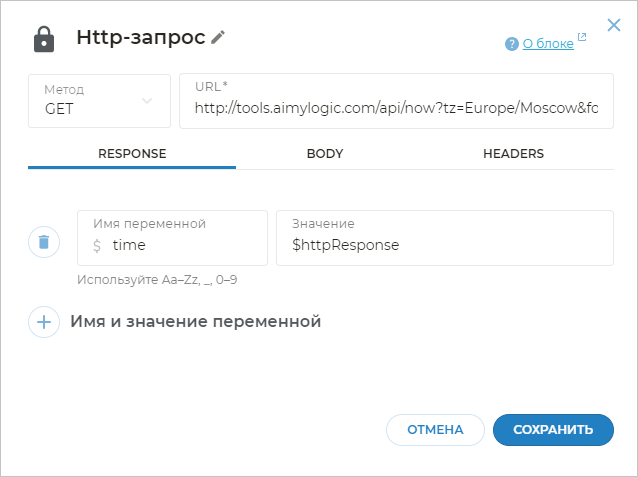Close the Http-запрос dialog with X
The image size is (638, 477).
pyautogui.click(x=614, y=25)
